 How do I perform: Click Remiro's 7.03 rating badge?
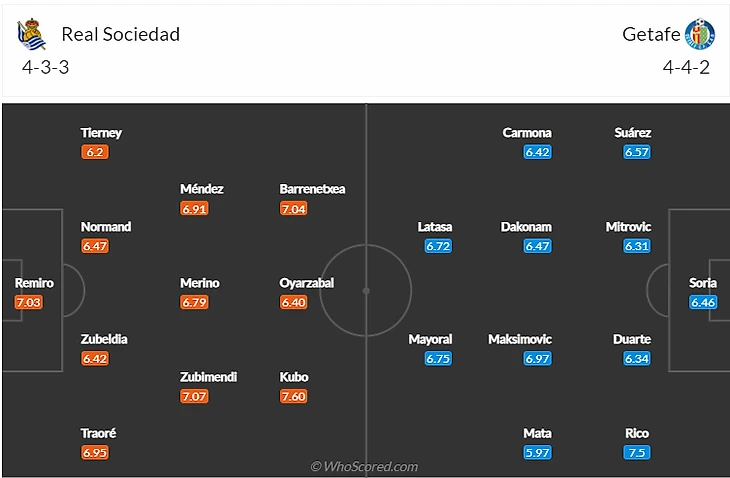[x=29, y=302]
